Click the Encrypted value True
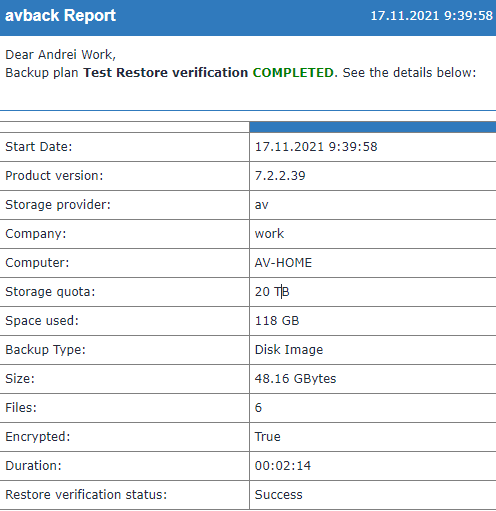496x511 pixels. pyautogui.click(x=268, y=437)
